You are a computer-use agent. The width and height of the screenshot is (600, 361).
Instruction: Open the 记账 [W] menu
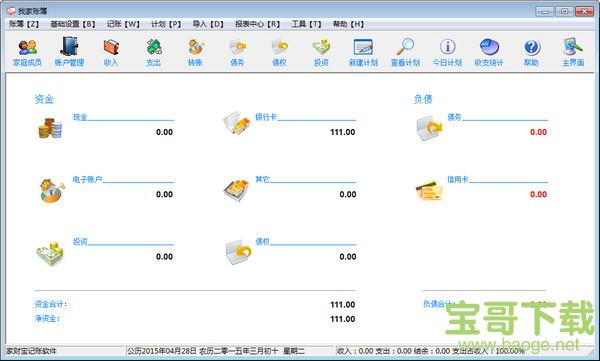[x=123, y=24]
